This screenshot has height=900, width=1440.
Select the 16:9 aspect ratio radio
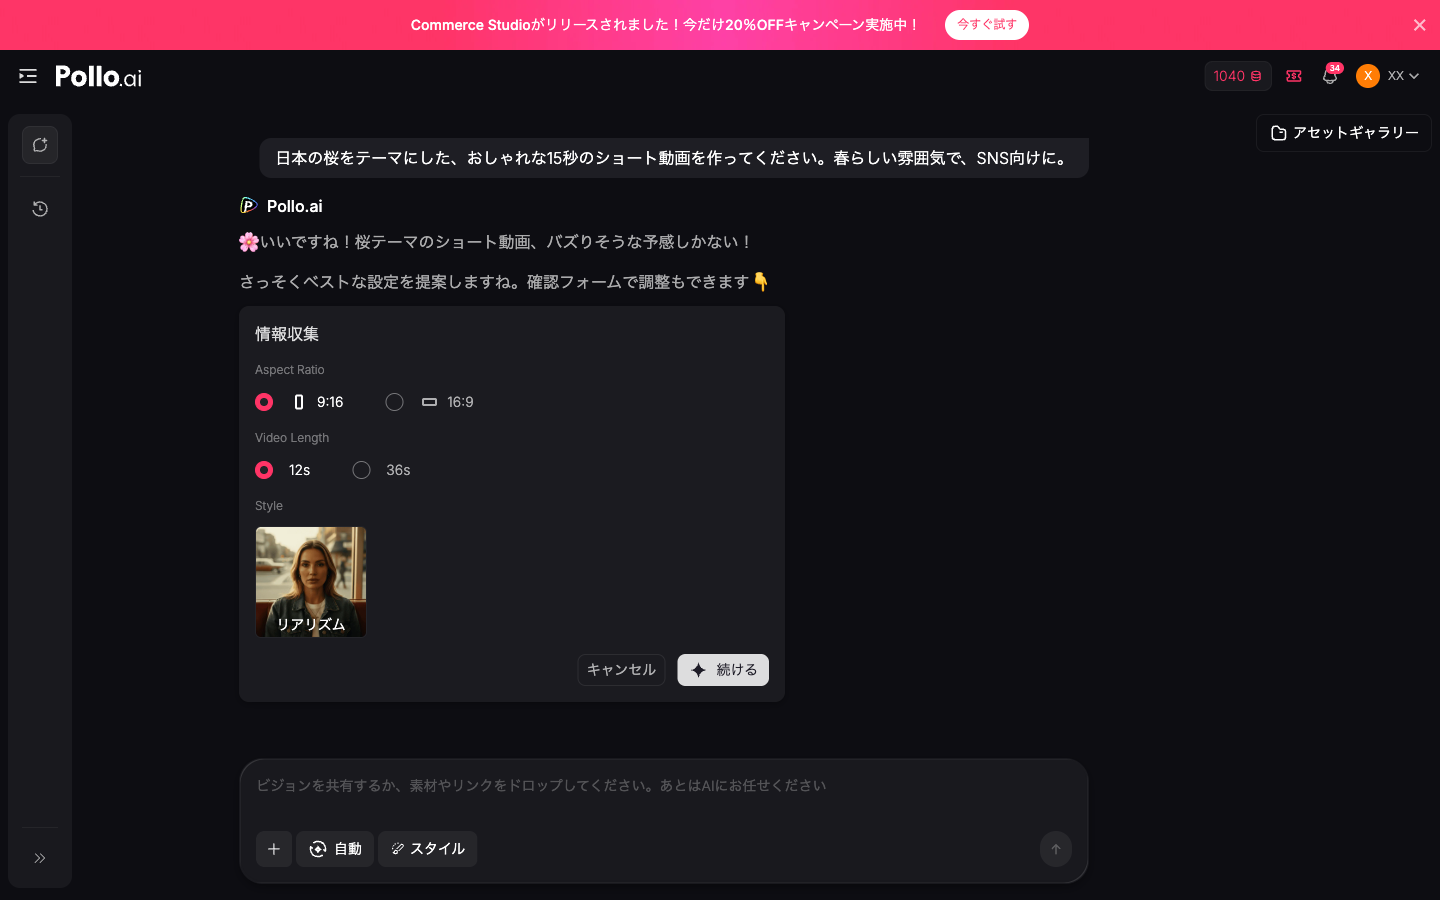coord(395,402)
